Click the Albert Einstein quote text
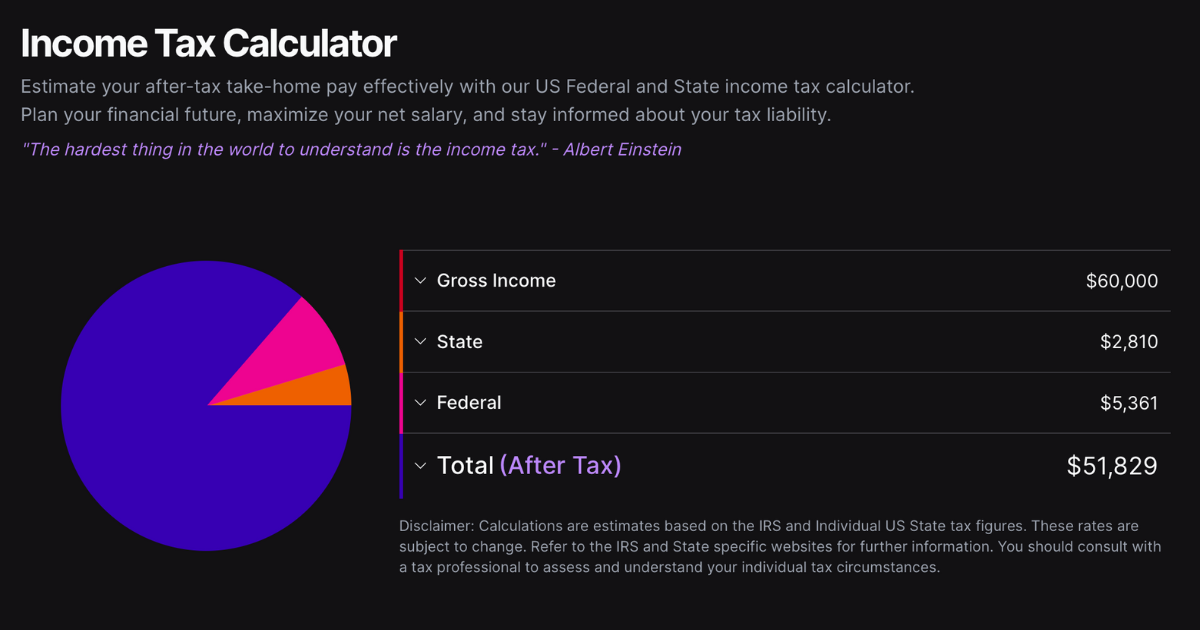 (350, 149)
